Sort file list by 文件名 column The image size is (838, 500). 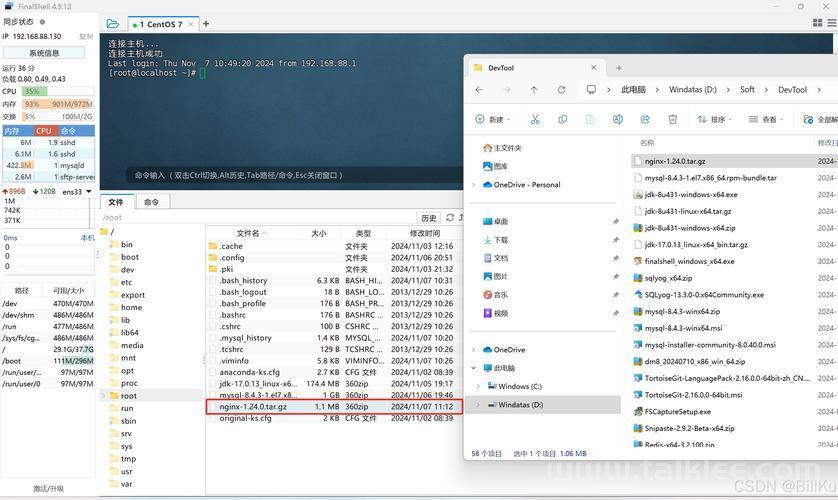[x=251, y=233]
